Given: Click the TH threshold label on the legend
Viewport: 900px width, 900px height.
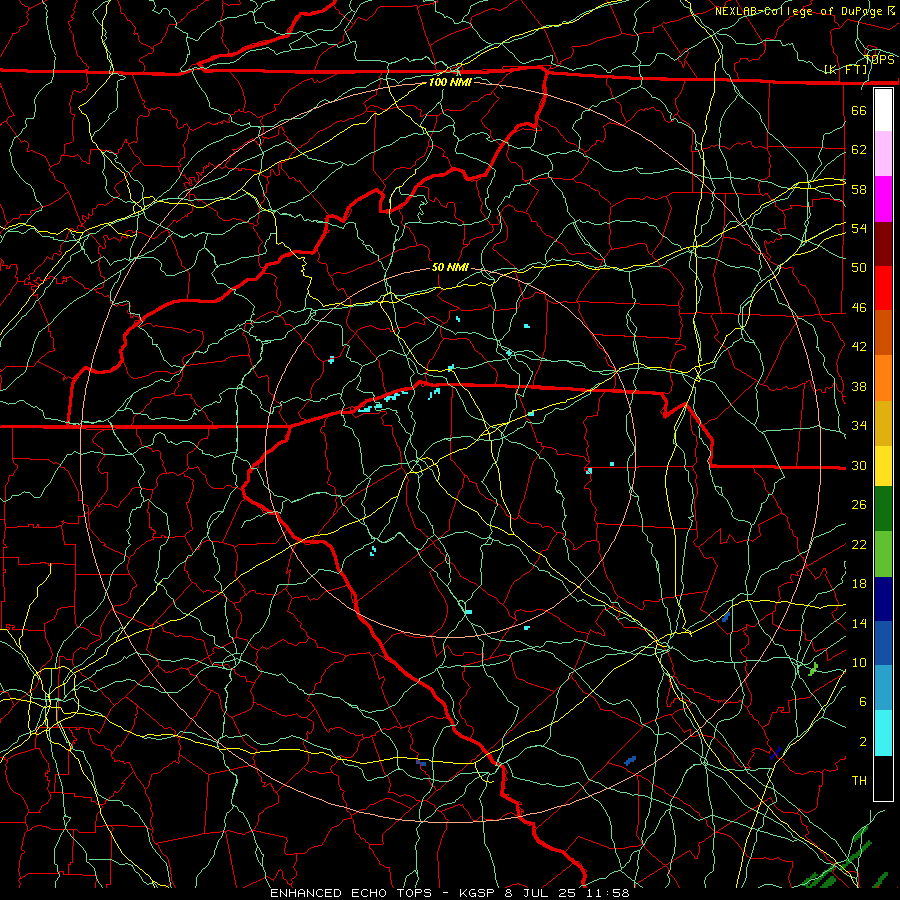Looking at the screenshot, I should point(859,781).
